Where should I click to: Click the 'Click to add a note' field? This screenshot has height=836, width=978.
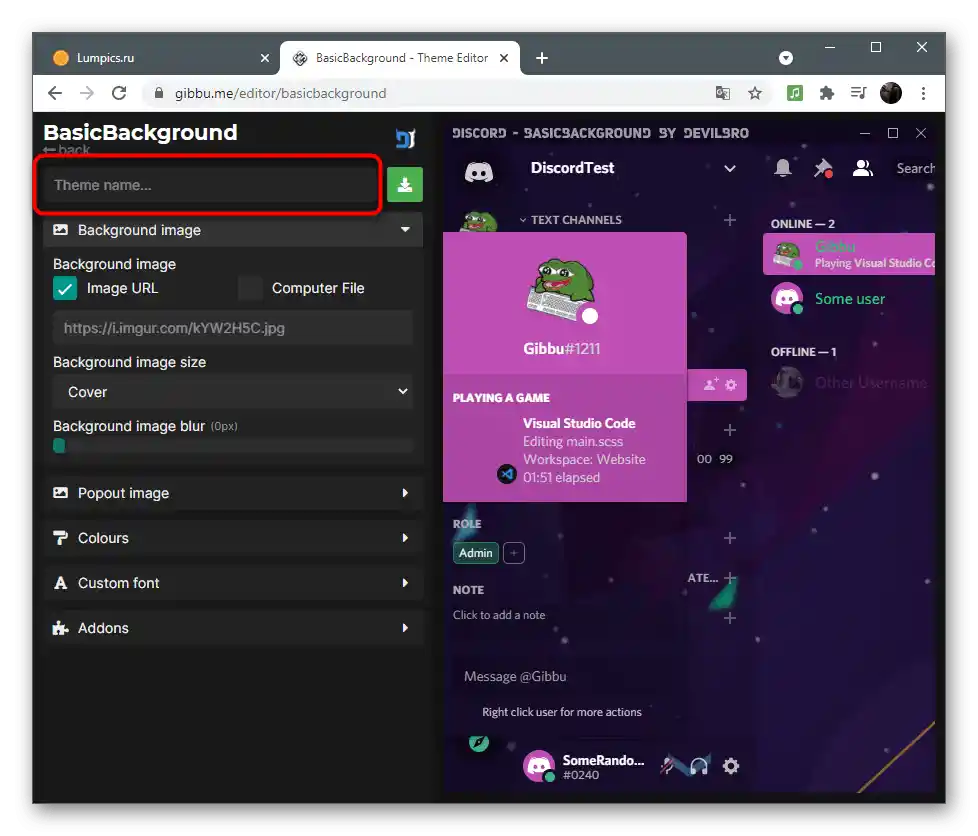(x=499, y=615)
